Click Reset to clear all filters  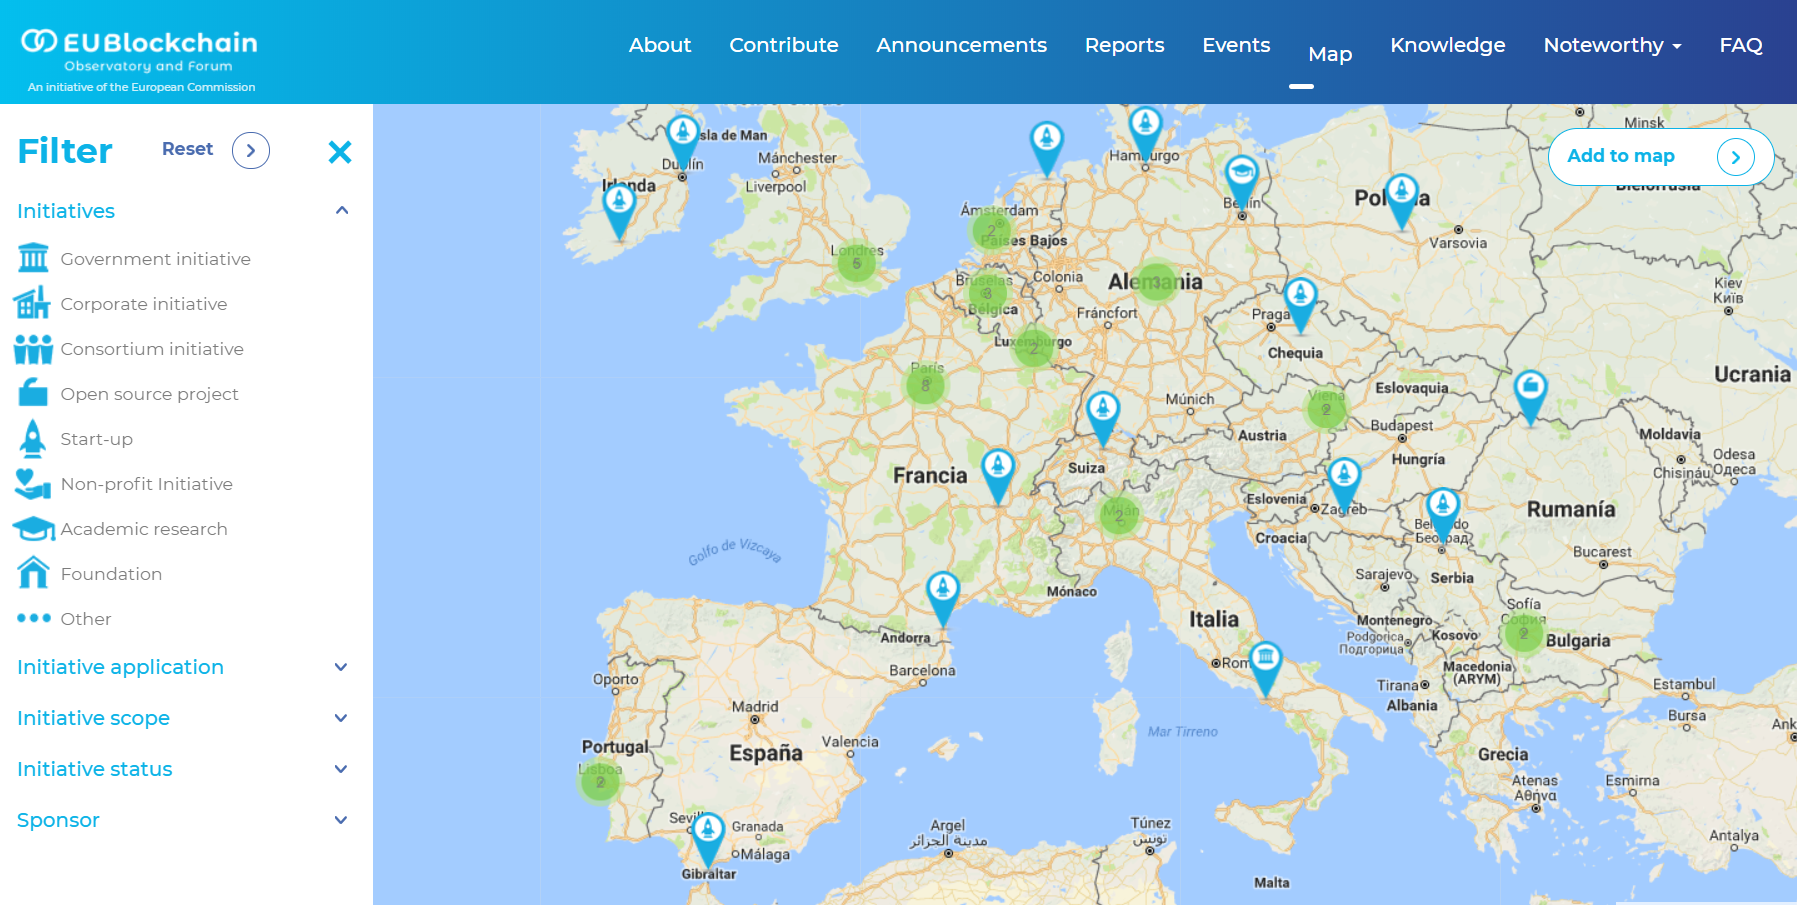click(188, 148)
